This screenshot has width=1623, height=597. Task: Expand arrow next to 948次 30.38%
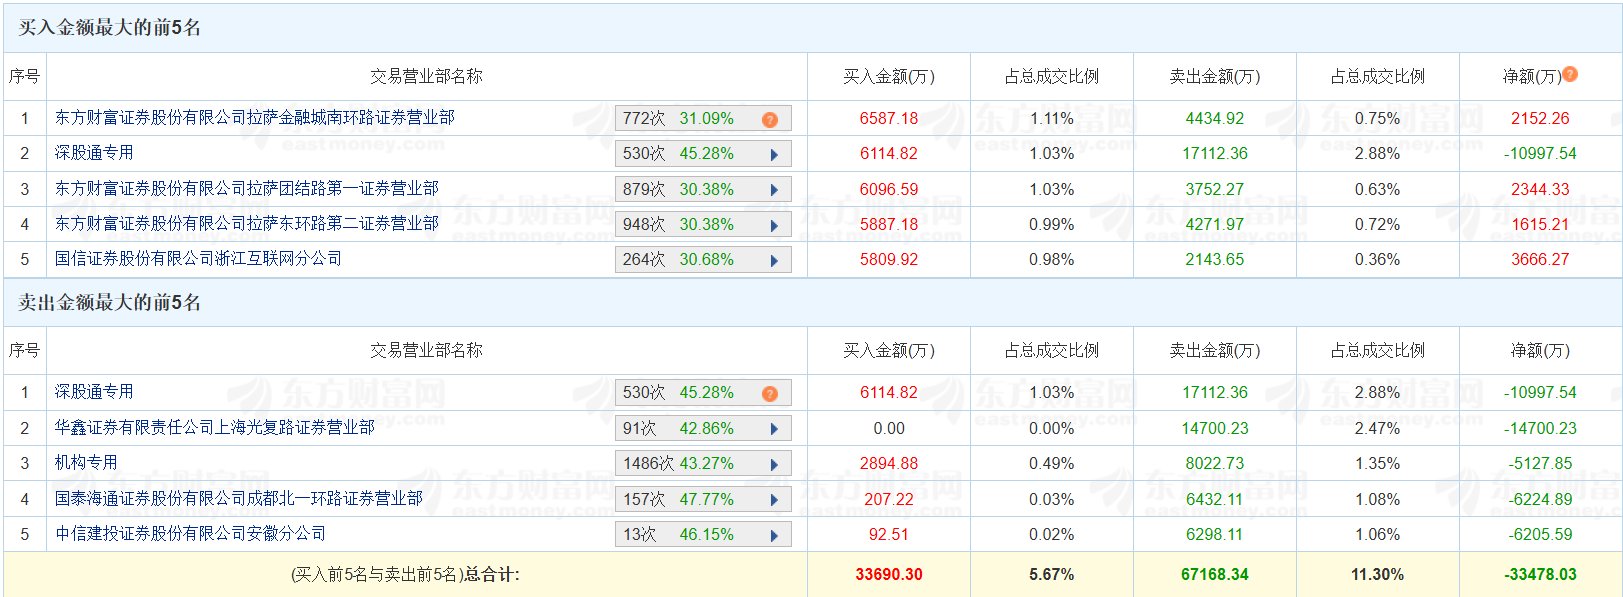pyautogui.click(x=774, y=225)
